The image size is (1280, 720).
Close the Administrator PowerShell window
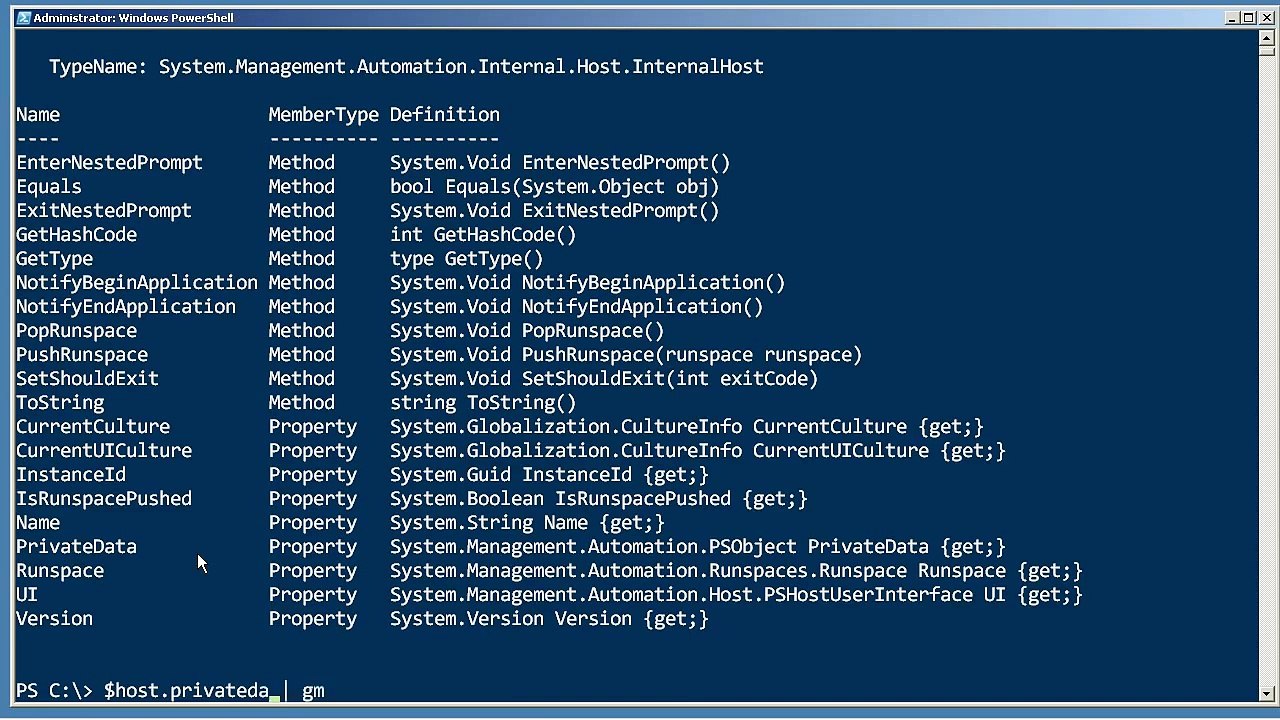[1265, 17]
